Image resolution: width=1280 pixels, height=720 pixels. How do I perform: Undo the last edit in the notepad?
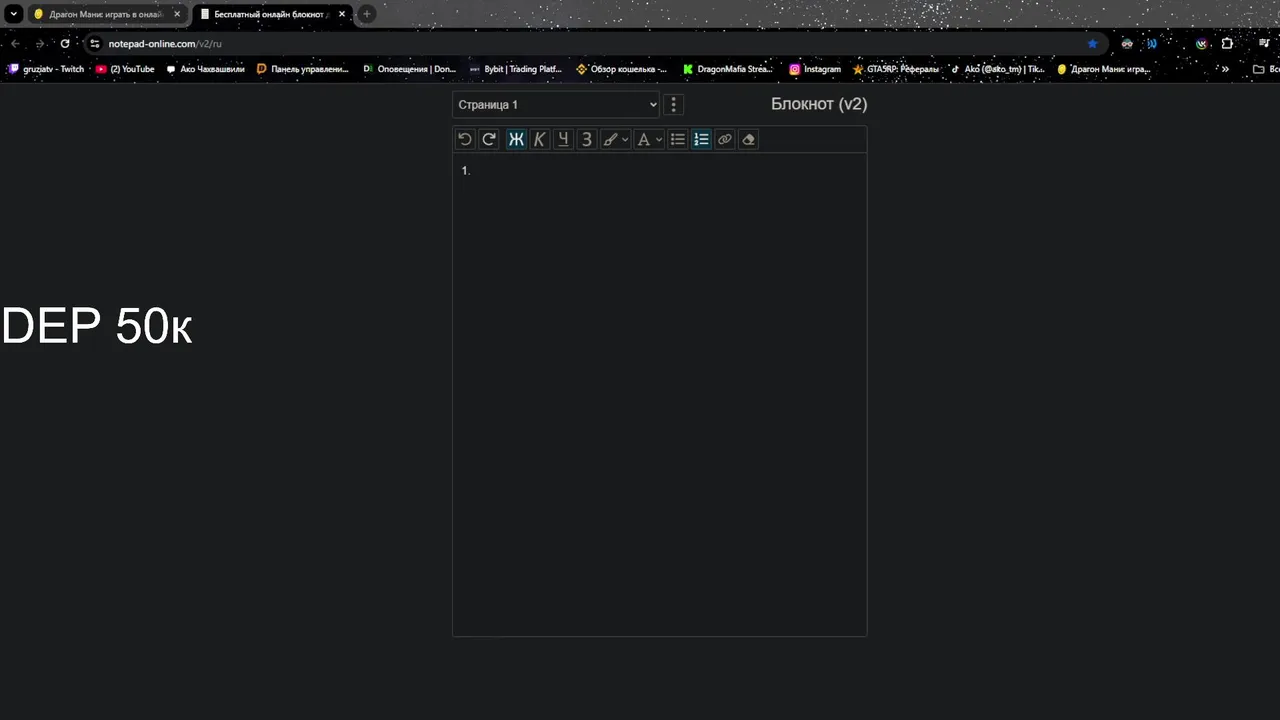coord(465,139)
